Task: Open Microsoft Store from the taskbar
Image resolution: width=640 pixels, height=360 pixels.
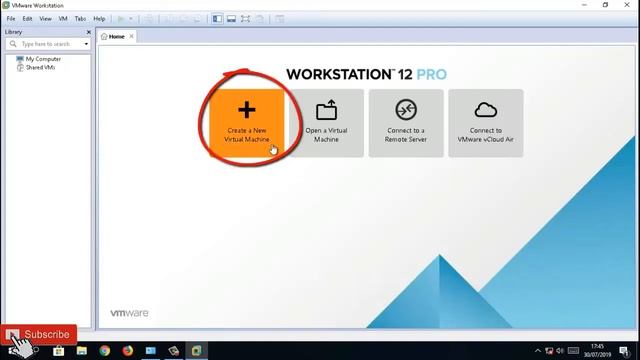Action: (x=59, y=351)
